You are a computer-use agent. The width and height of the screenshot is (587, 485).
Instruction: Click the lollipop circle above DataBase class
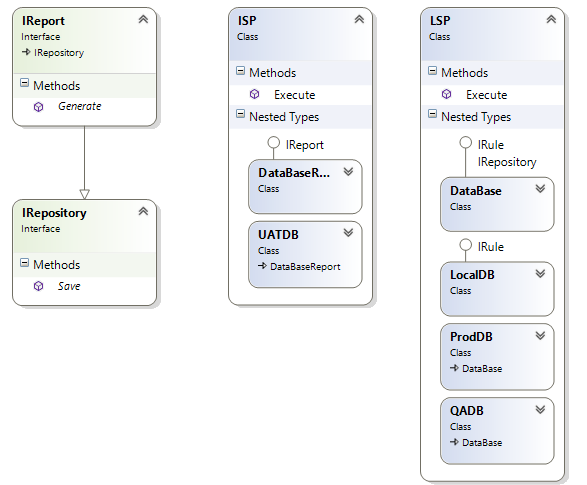click(466, 143)
